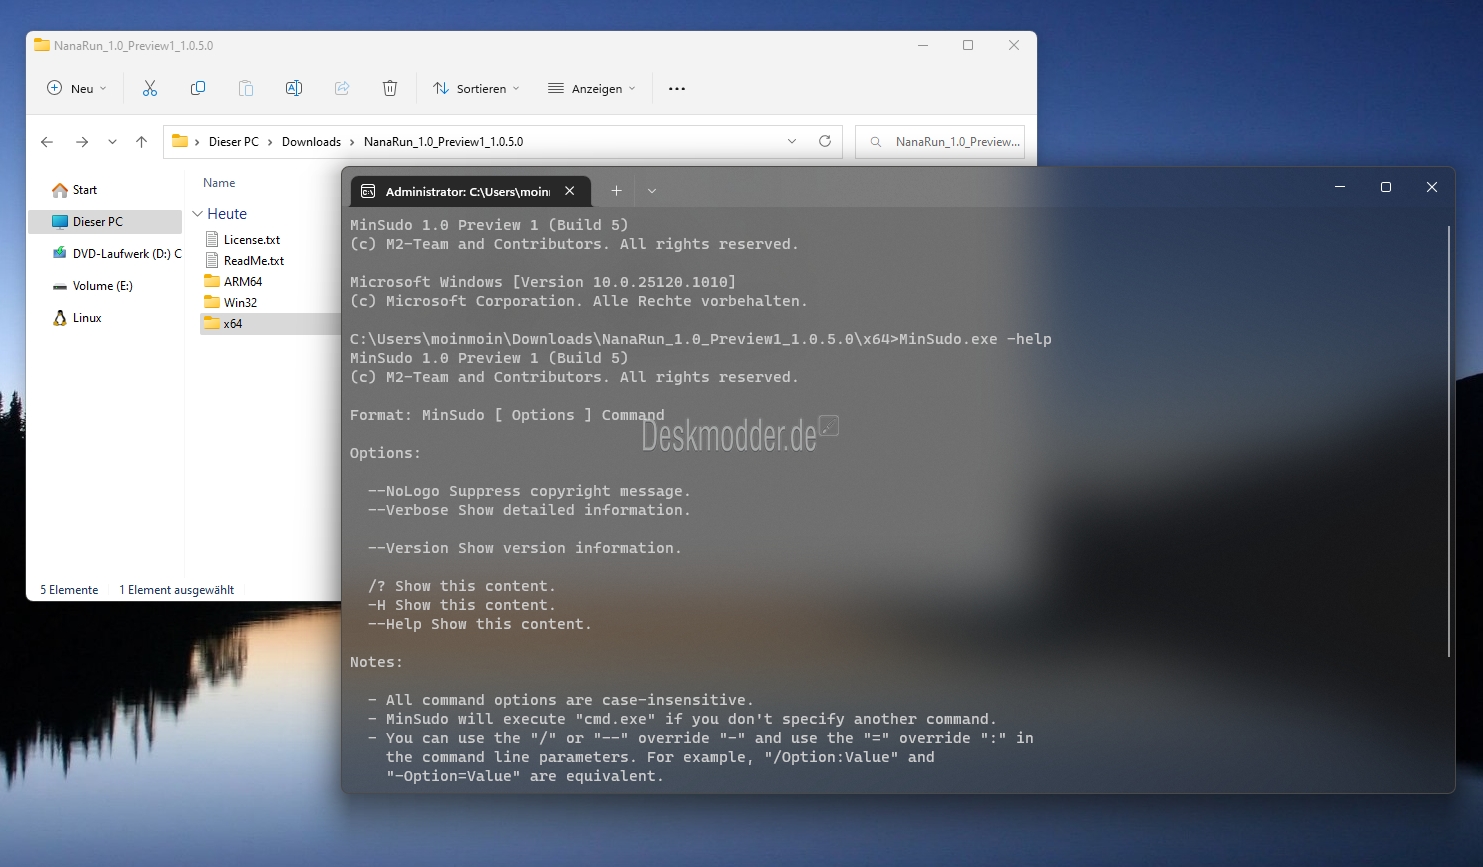
Task: Click NanaRun_1.0_Preview1_1.0.5.0 breadcrumb segment
Action: pyautogui.click(x=443, y=142)
